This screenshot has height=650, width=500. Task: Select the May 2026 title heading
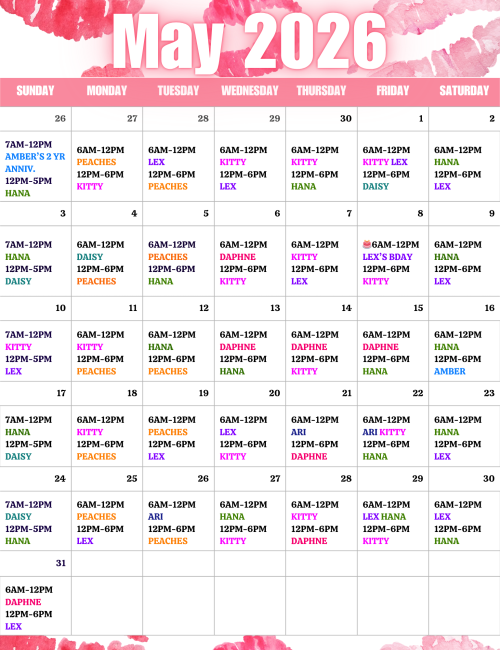(x=250, y=41)
